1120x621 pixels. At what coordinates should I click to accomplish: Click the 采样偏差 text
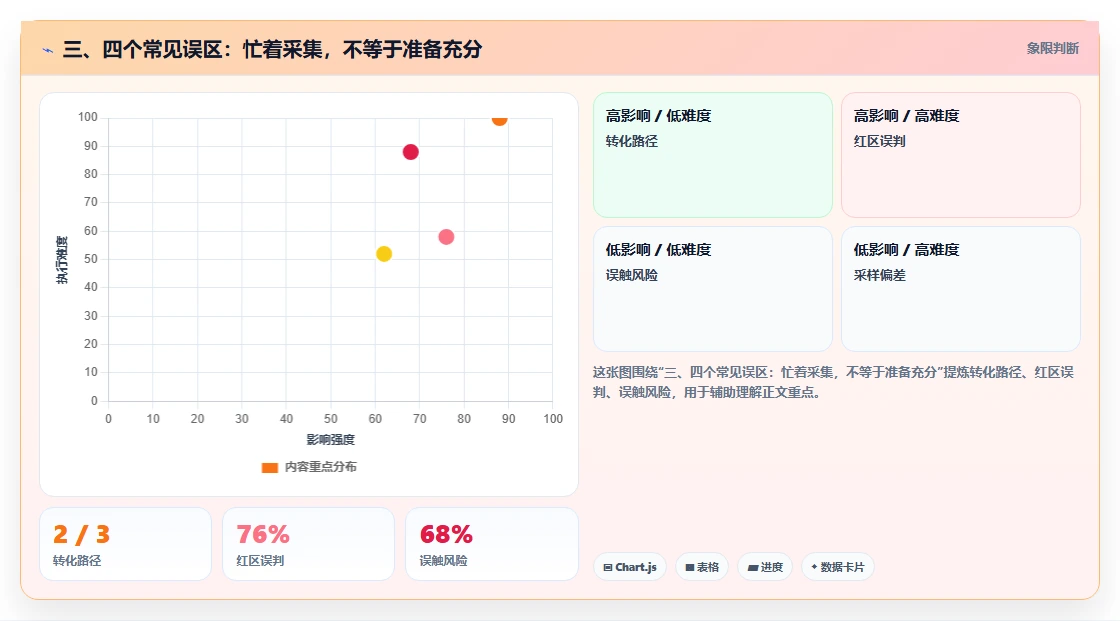(x=879, y=275)
